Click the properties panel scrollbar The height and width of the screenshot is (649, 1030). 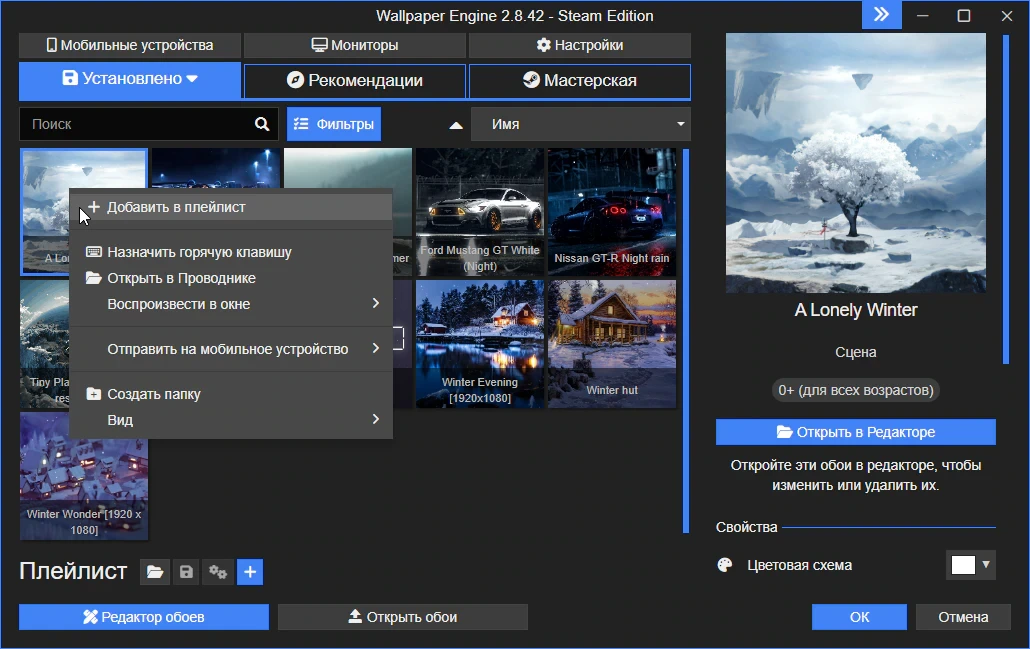click(x=1006, y=199)
